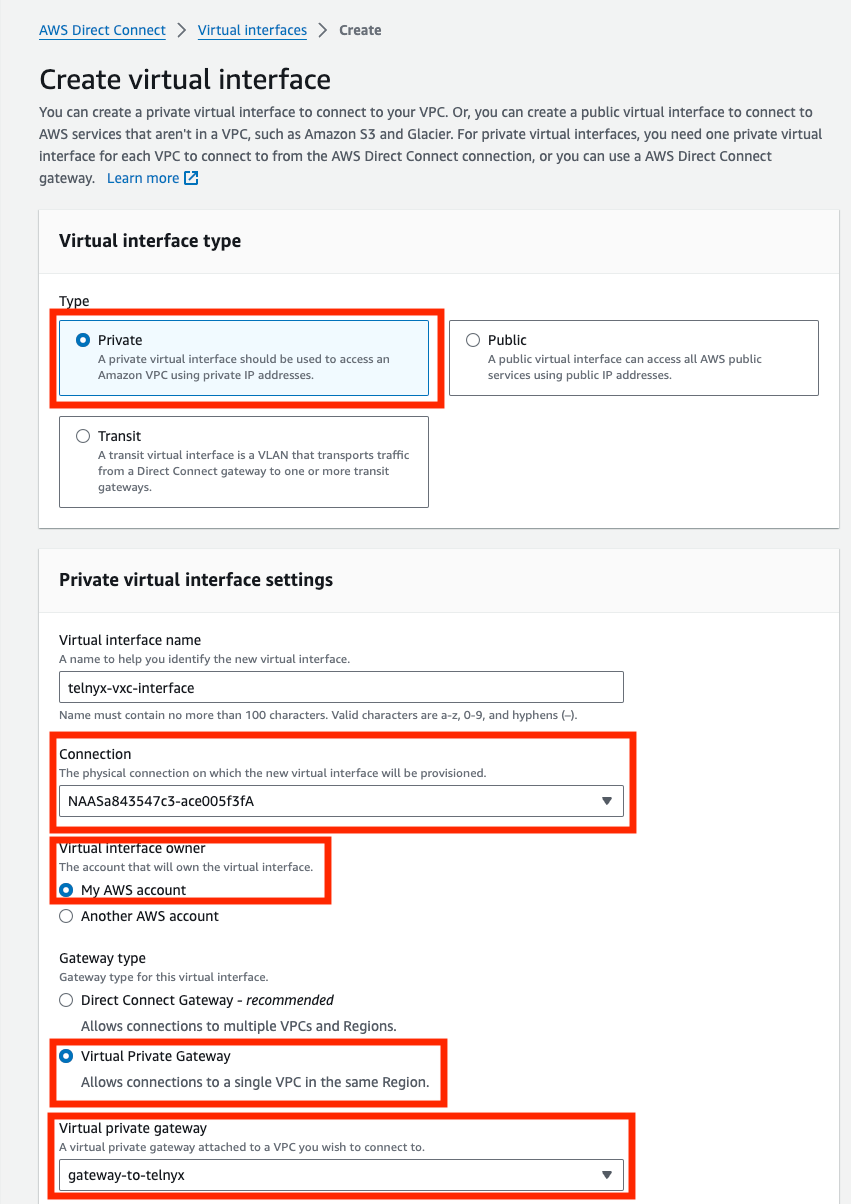Screen dimensions: 851x1204
Task: Click the Private option card
Action: click(x=244, y=360)
